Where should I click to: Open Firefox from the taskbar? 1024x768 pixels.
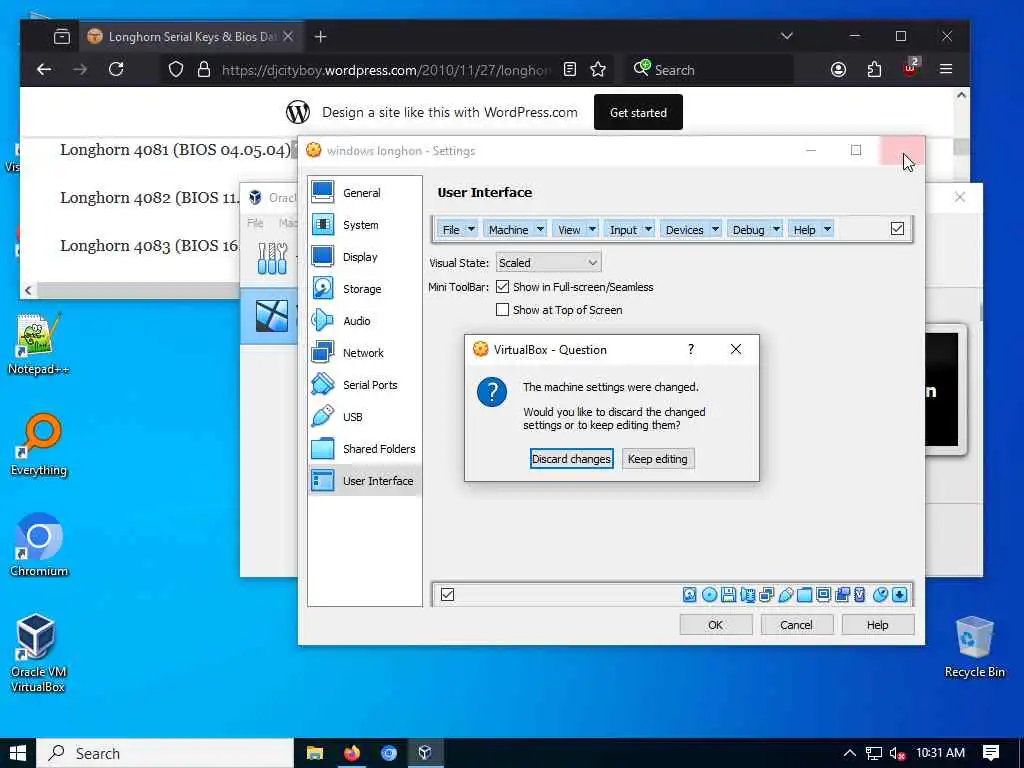point(352,753)
